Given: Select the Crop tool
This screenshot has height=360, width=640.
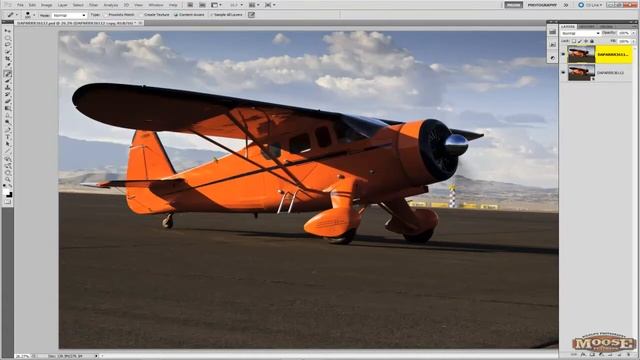Looking at the screenshot, I should tap(8, 59).
